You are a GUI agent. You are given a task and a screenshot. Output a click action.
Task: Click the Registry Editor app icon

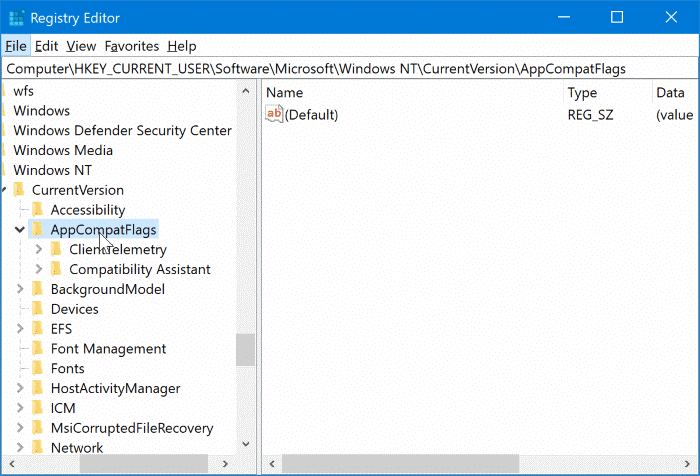(17, 18)
